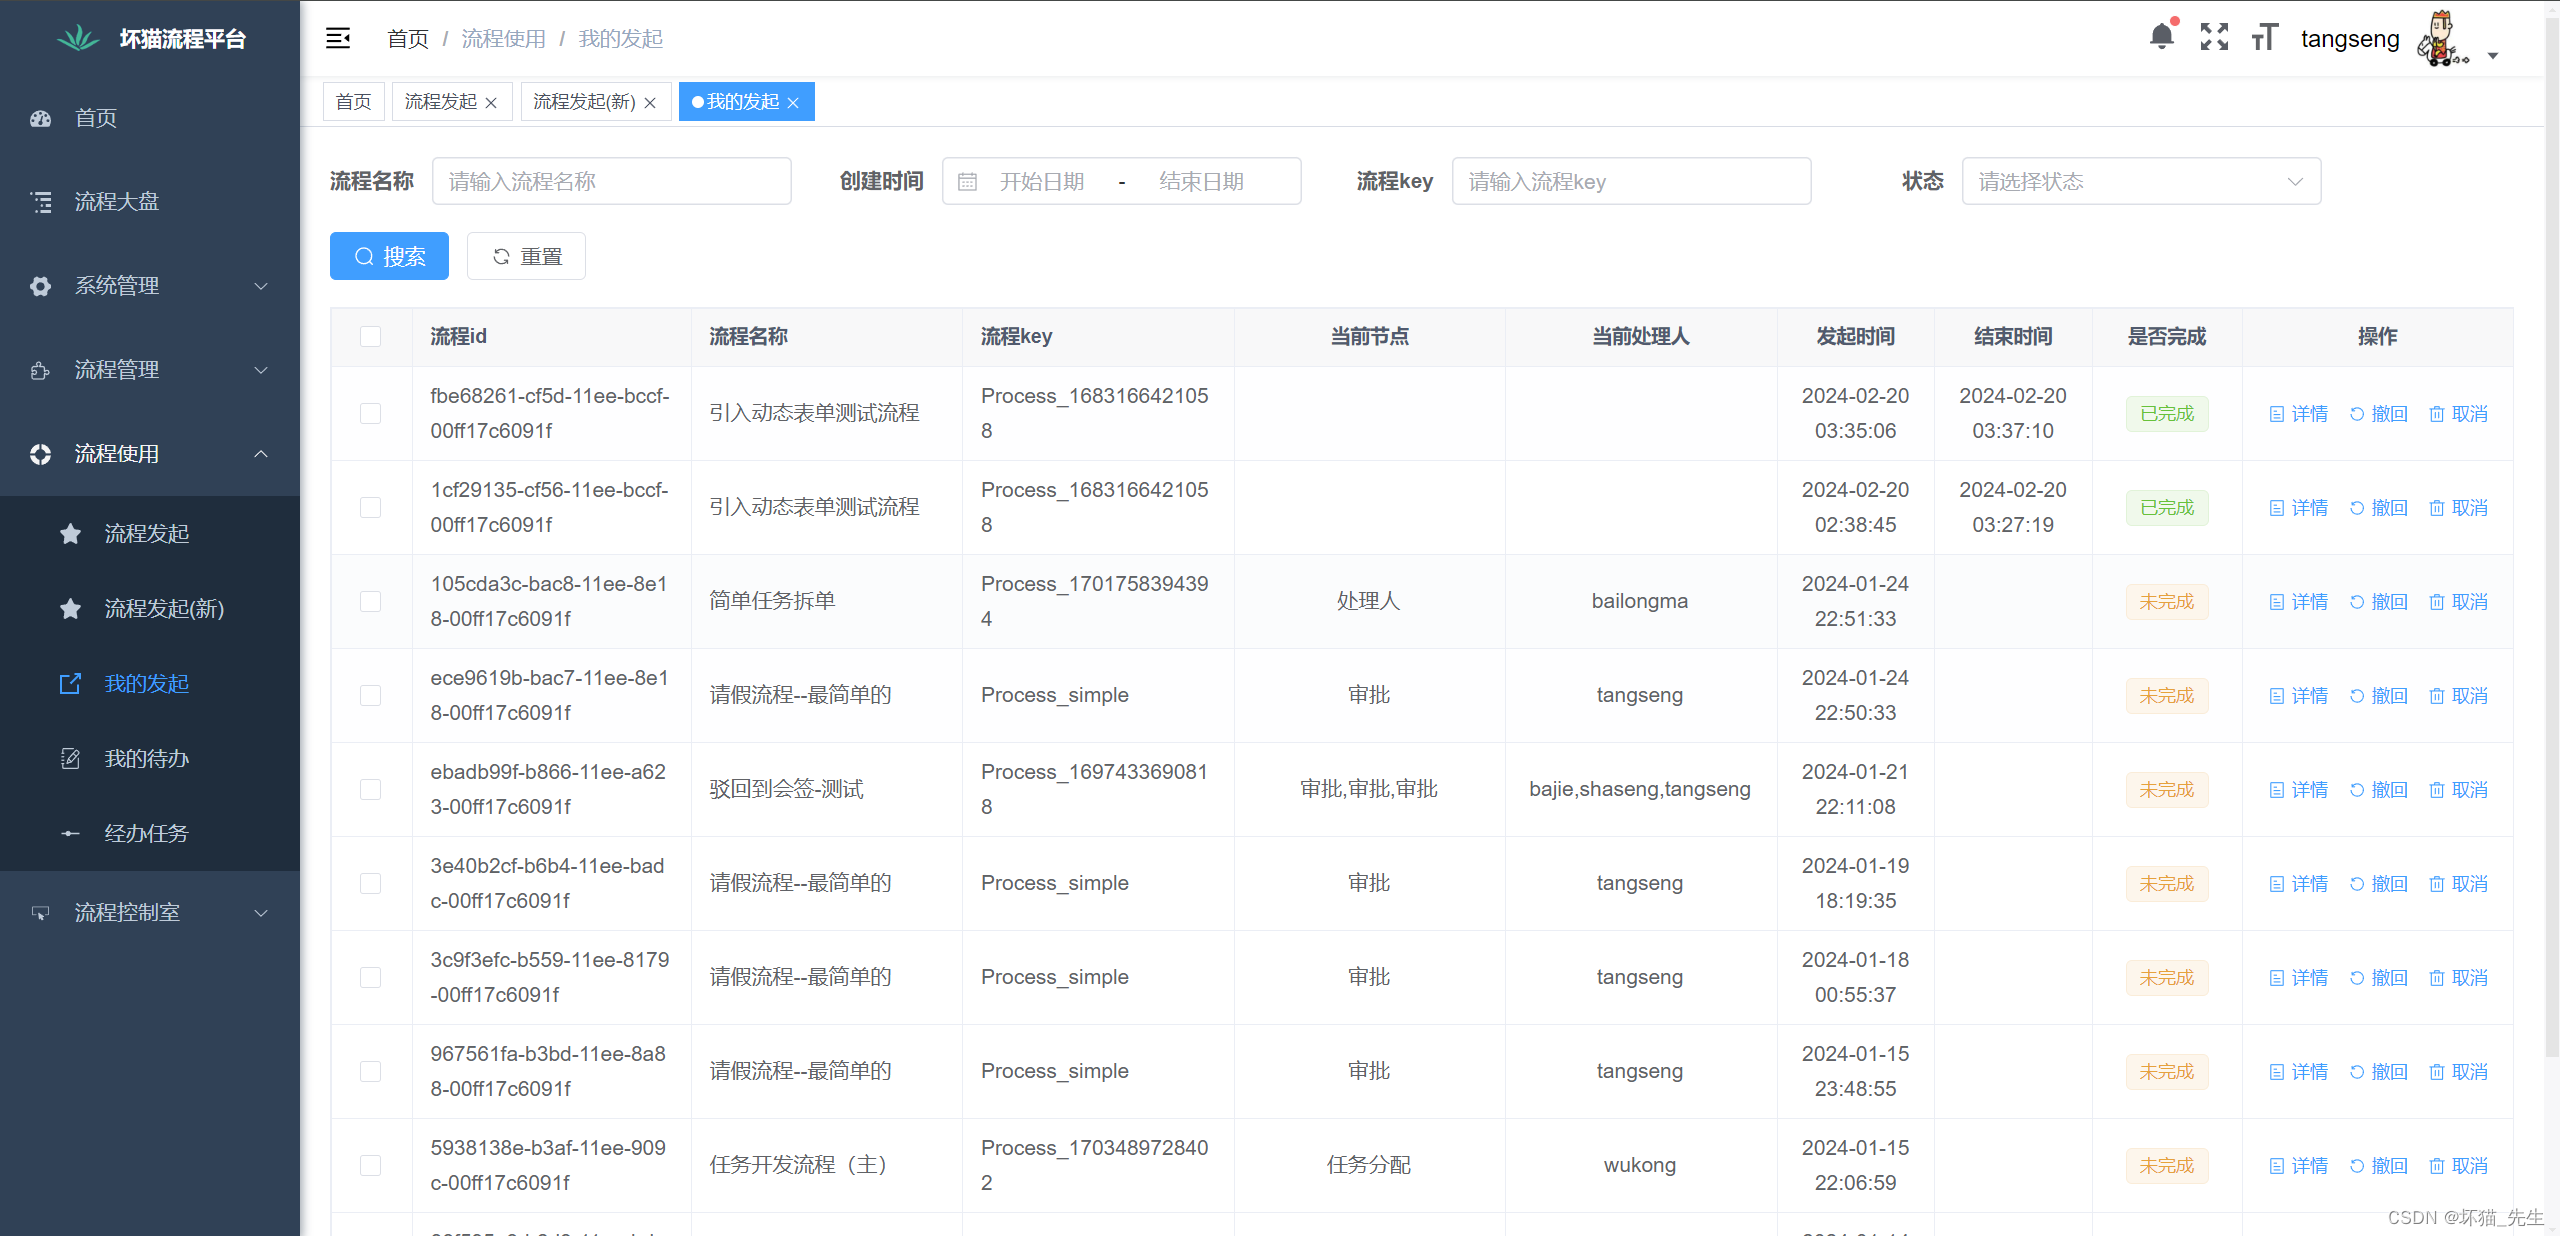Check the select-all header checkbox
This screenshot has width=2560, height=1236.
pyautogui.click(x=371, y=337)
